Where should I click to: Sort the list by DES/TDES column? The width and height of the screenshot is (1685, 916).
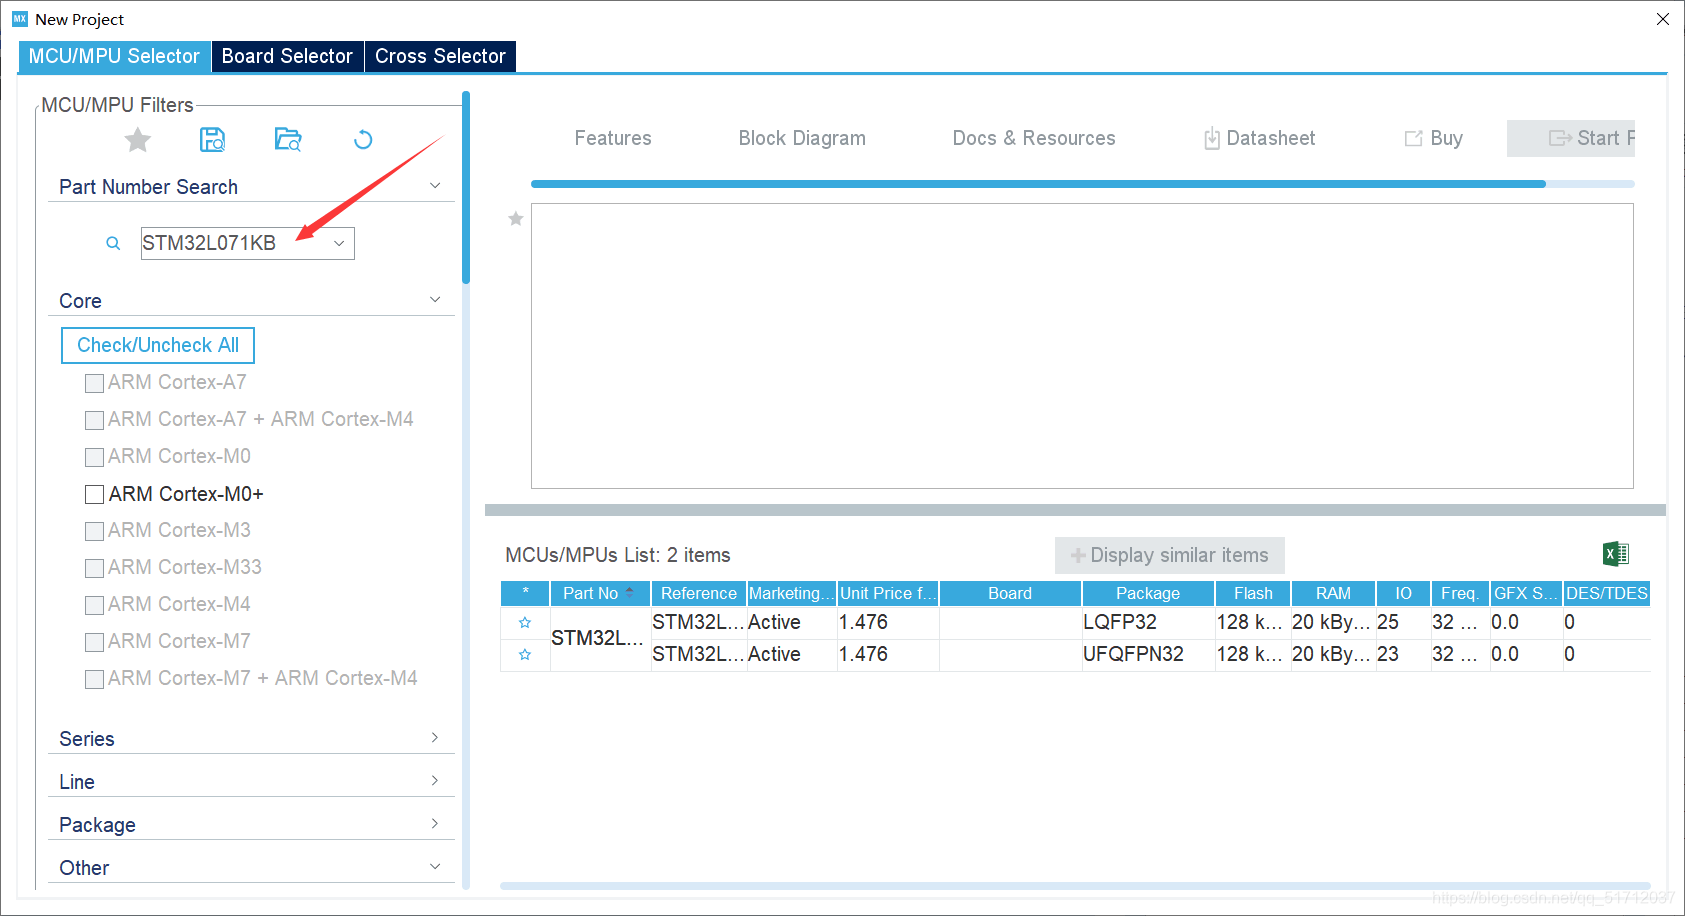pyautogui.click(x=1606, y=593)
